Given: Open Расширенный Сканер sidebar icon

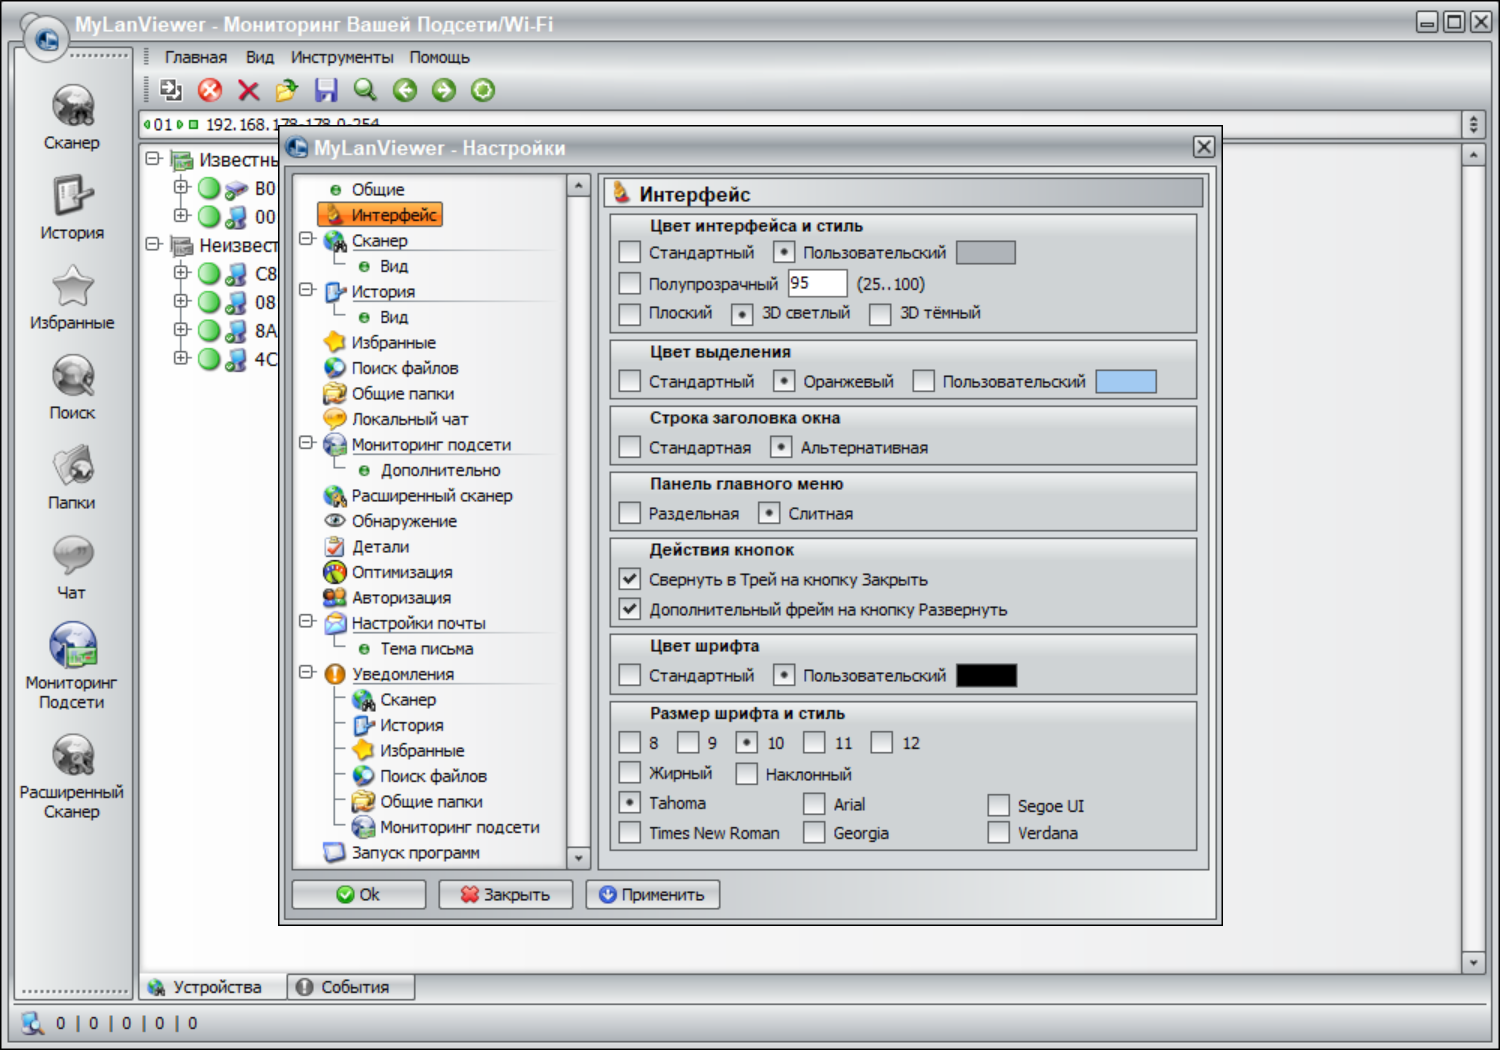Looking at the screenshot, I should (72, 756).
